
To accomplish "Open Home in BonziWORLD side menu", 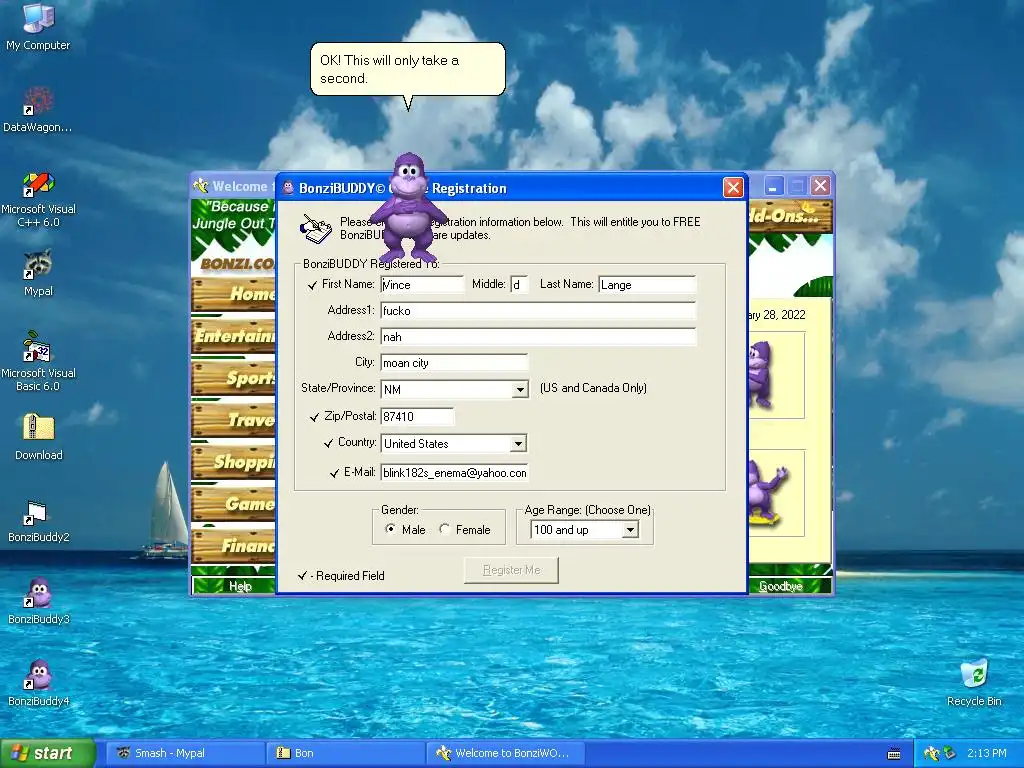I will point(234,295).
